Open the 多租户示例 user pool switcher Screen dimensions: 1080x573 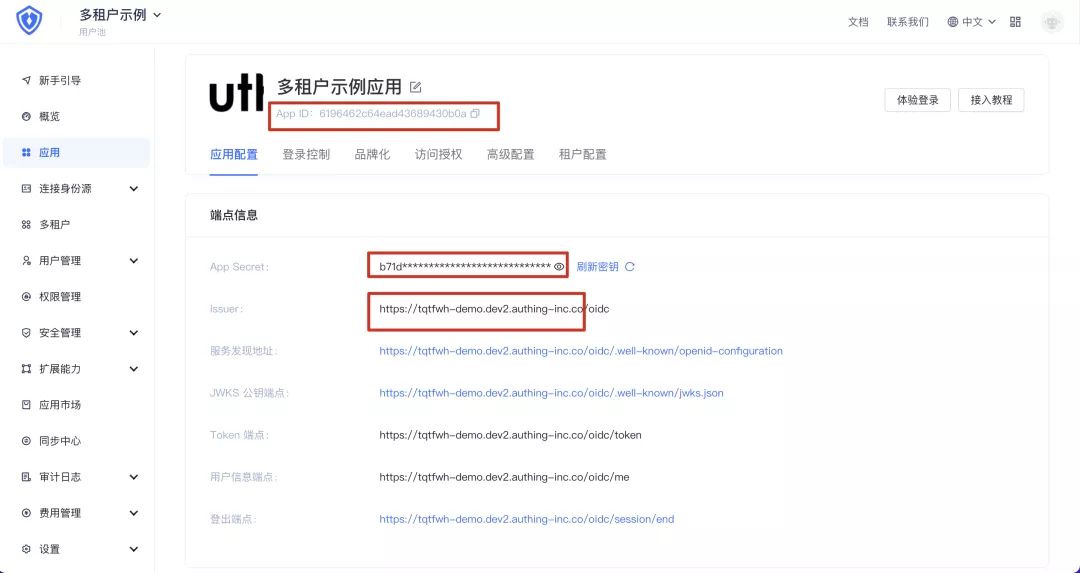pyautogui.click(x=120, y=15)
